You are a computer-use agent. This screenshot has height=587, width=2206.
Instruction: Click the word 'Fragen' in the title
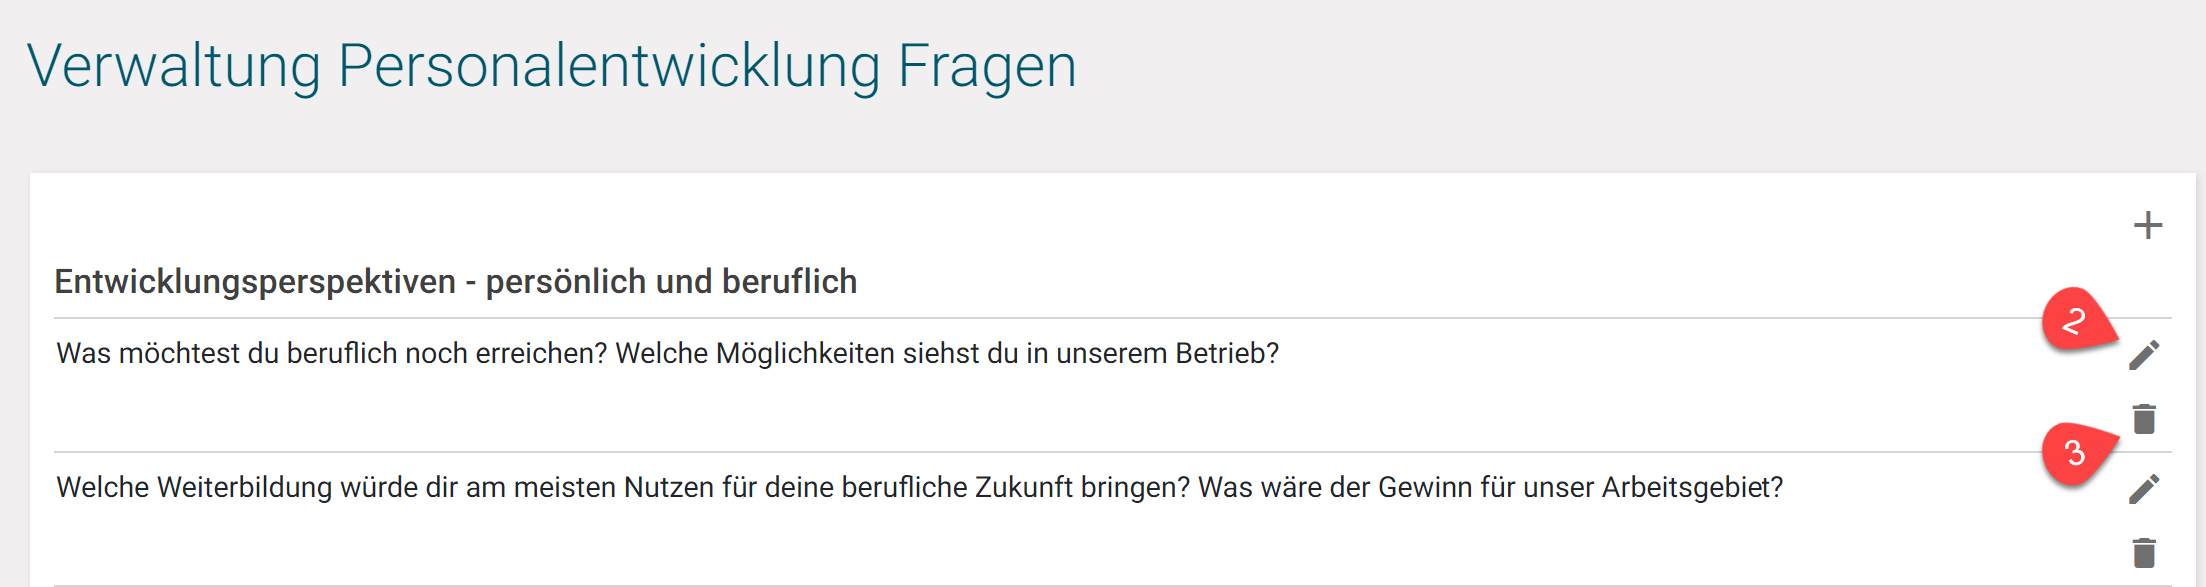(x=986, y=67)
